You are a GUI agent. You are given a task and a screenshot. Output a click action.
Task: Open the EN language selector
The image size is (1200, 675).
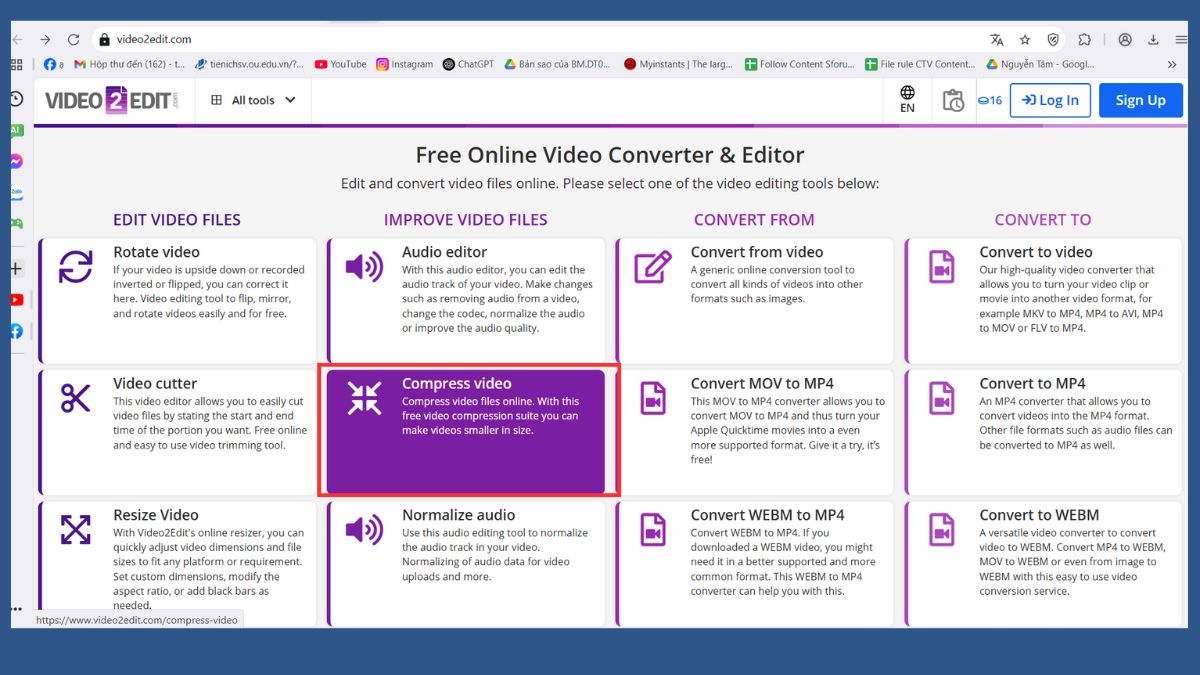(907, 99)
